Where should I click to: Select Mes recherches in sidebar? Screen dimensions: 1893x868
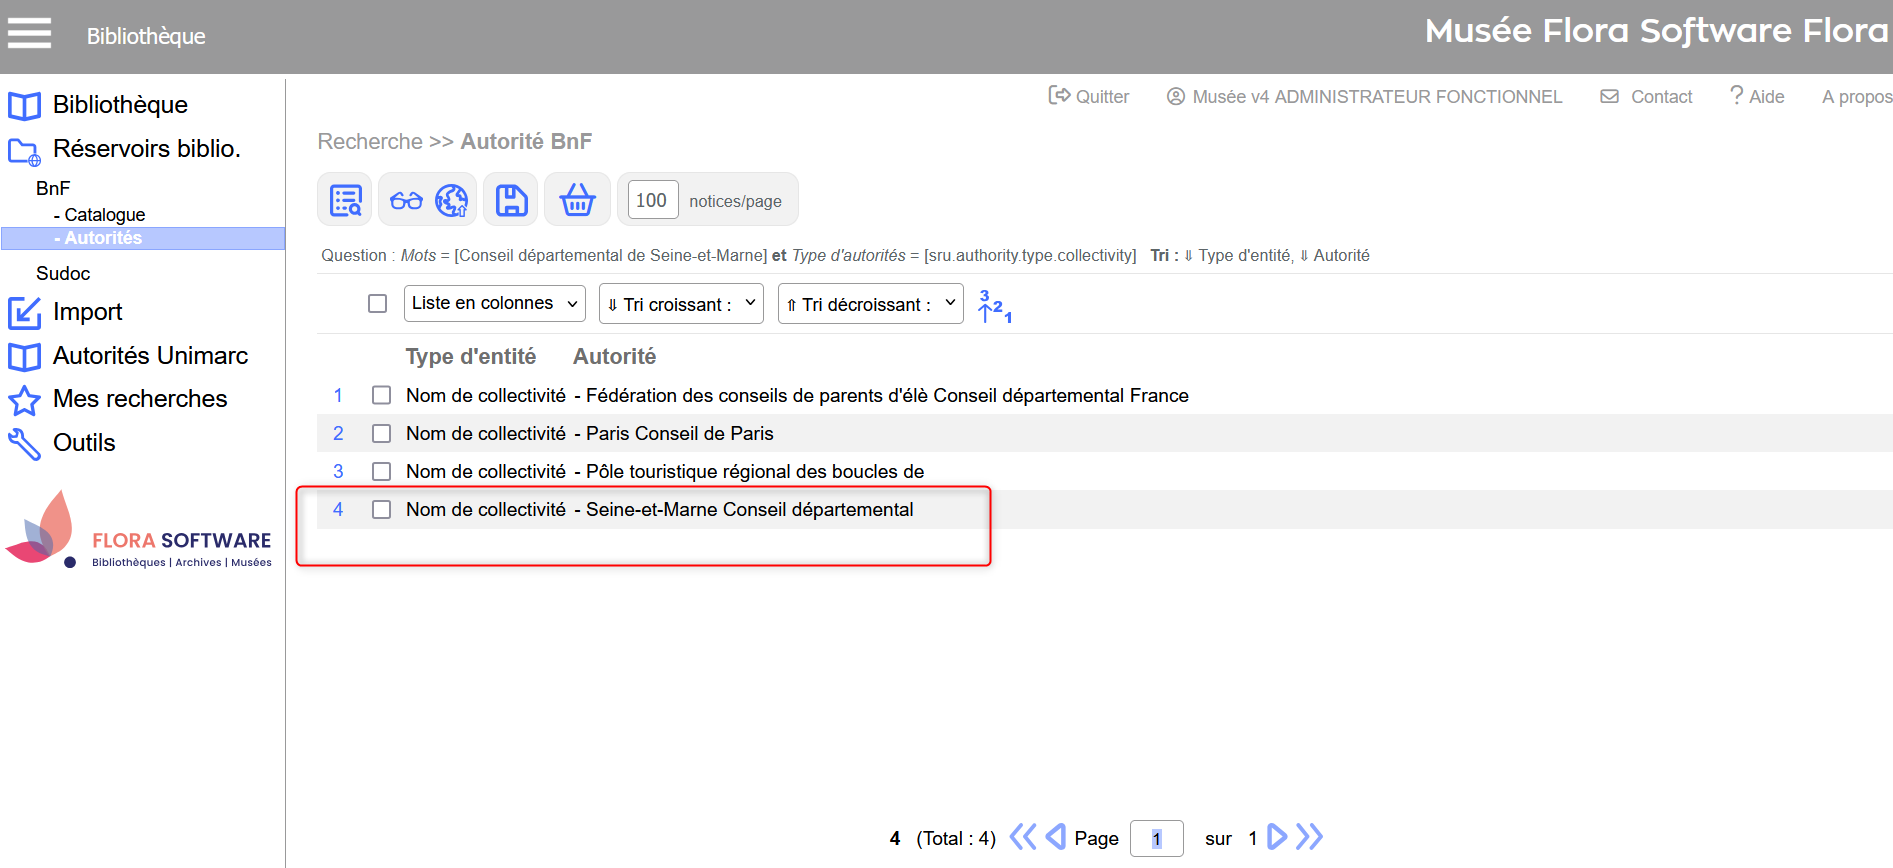pos(140,399)
